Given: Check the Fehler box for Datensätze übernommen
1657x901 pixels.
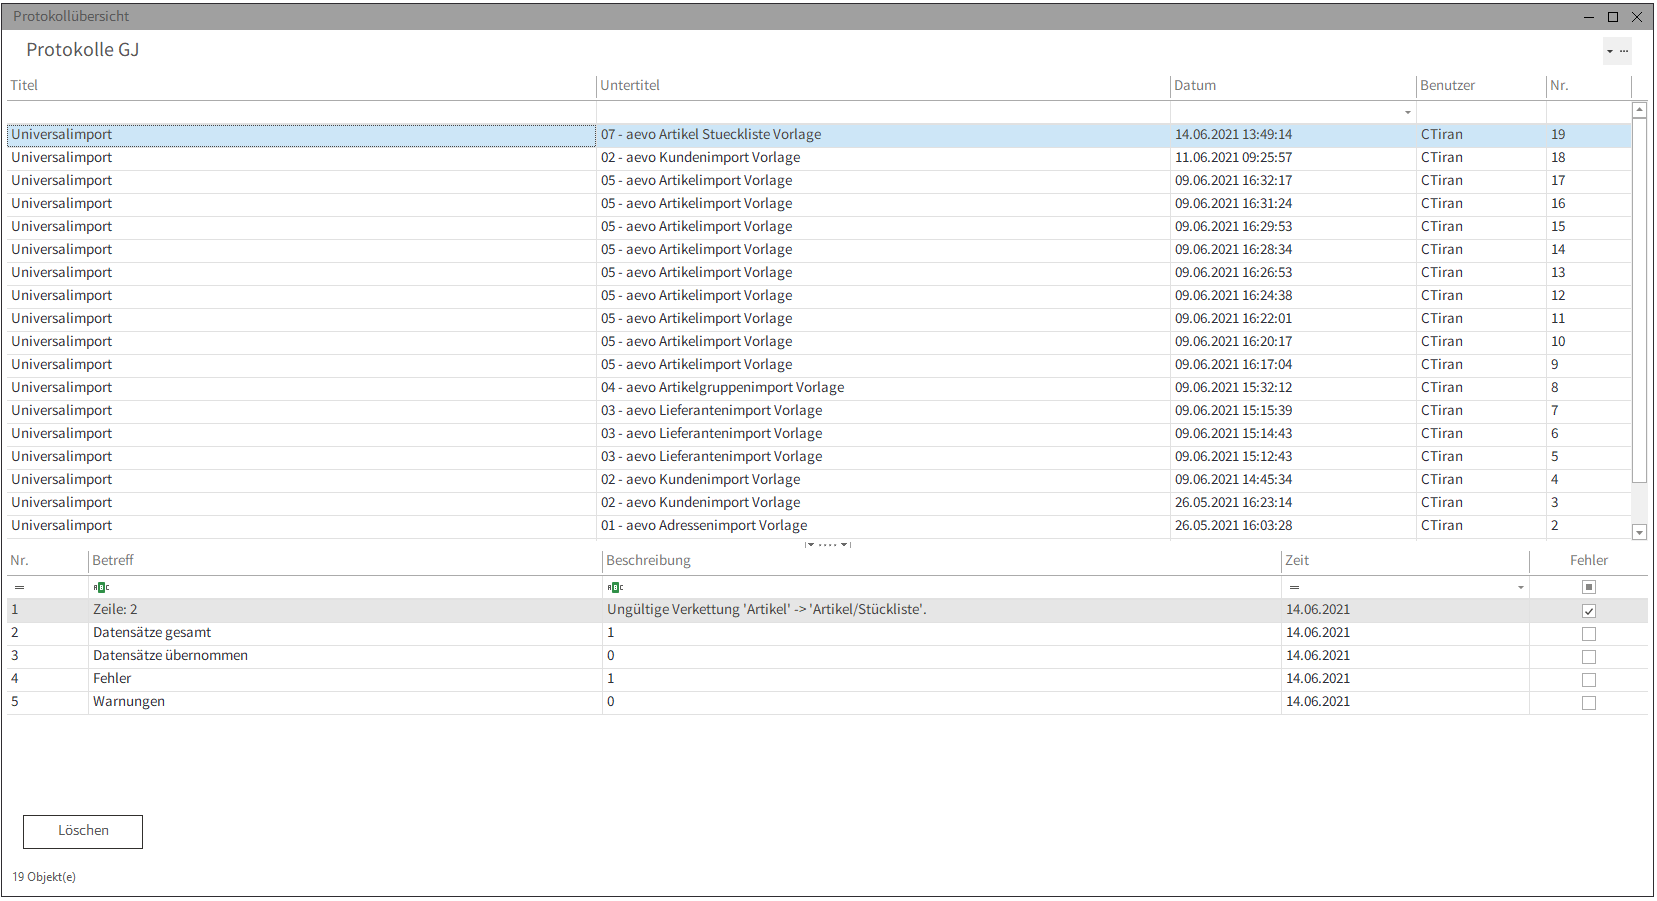Looking at the screenshot, I should click(1589, 657).
